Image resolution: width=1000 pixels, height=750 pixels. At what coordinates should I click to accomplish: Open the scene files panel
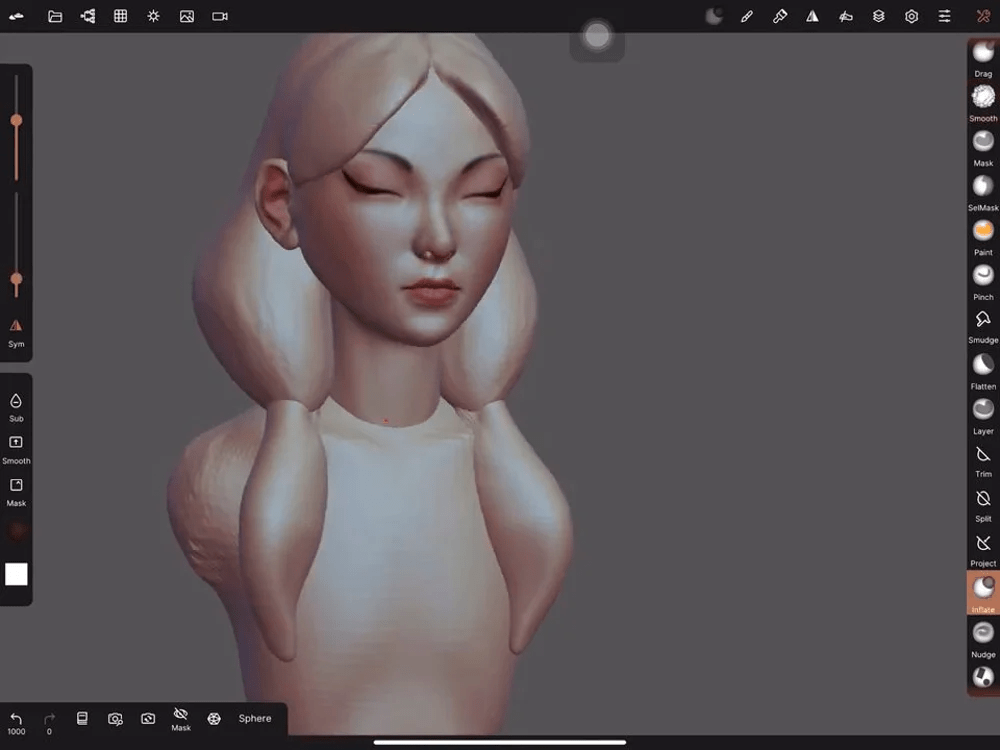click(55, 16)
